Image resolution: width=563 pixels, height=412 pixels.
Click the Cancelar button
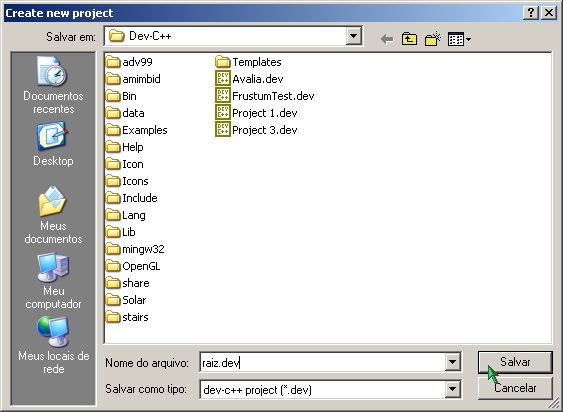pos(515,388)
